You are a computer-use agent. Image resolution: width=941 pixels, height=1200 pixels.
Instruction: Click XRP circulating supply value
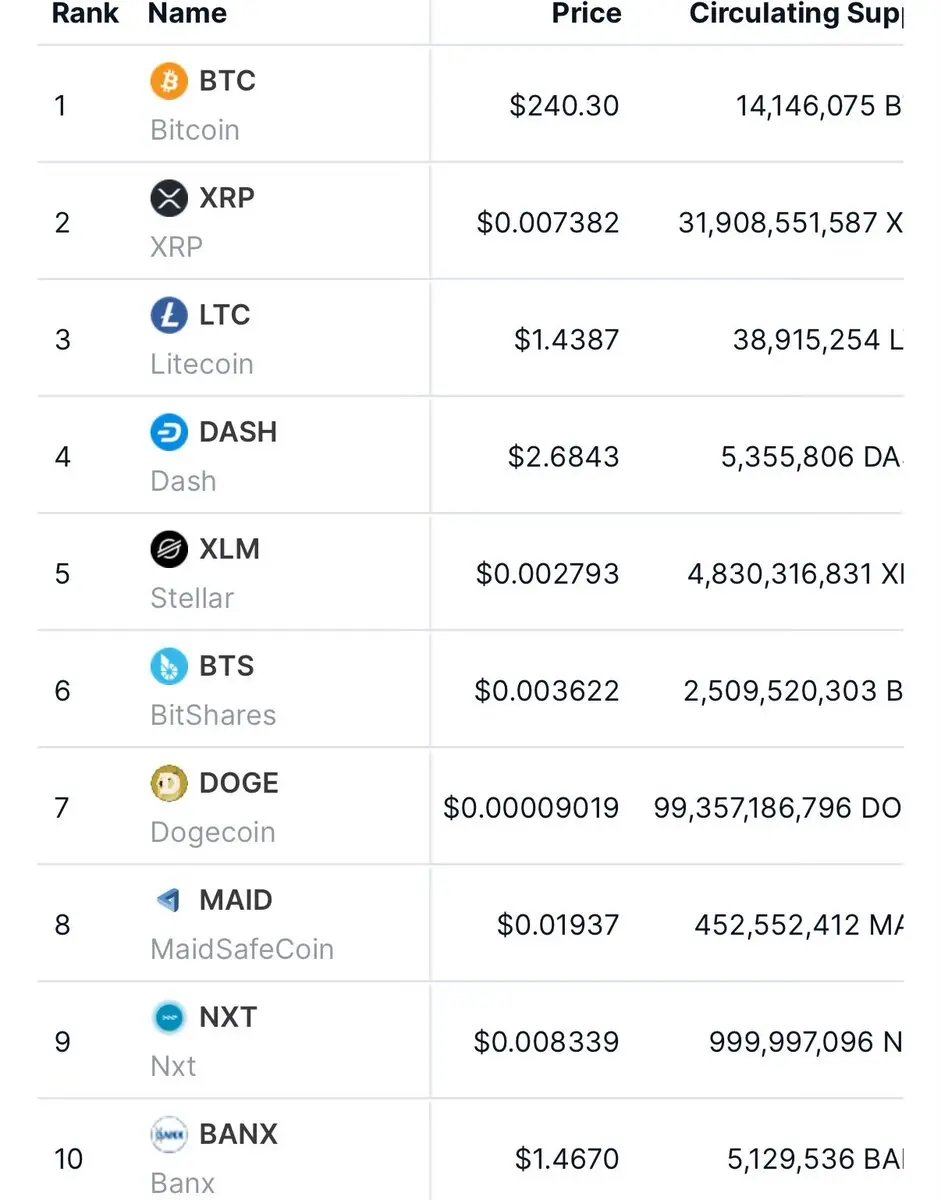pyautogui.click(x=790, y=223)
